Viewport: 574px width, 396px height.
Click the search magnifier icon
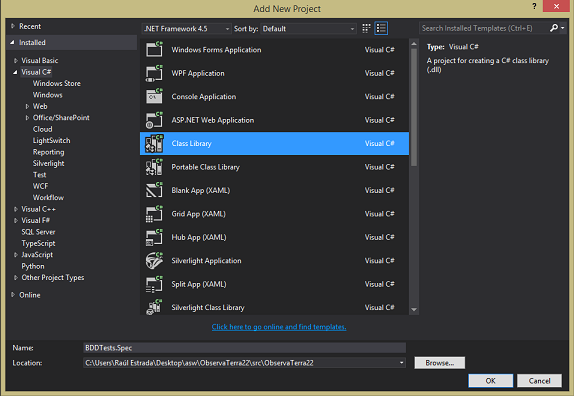coord(554,28)
